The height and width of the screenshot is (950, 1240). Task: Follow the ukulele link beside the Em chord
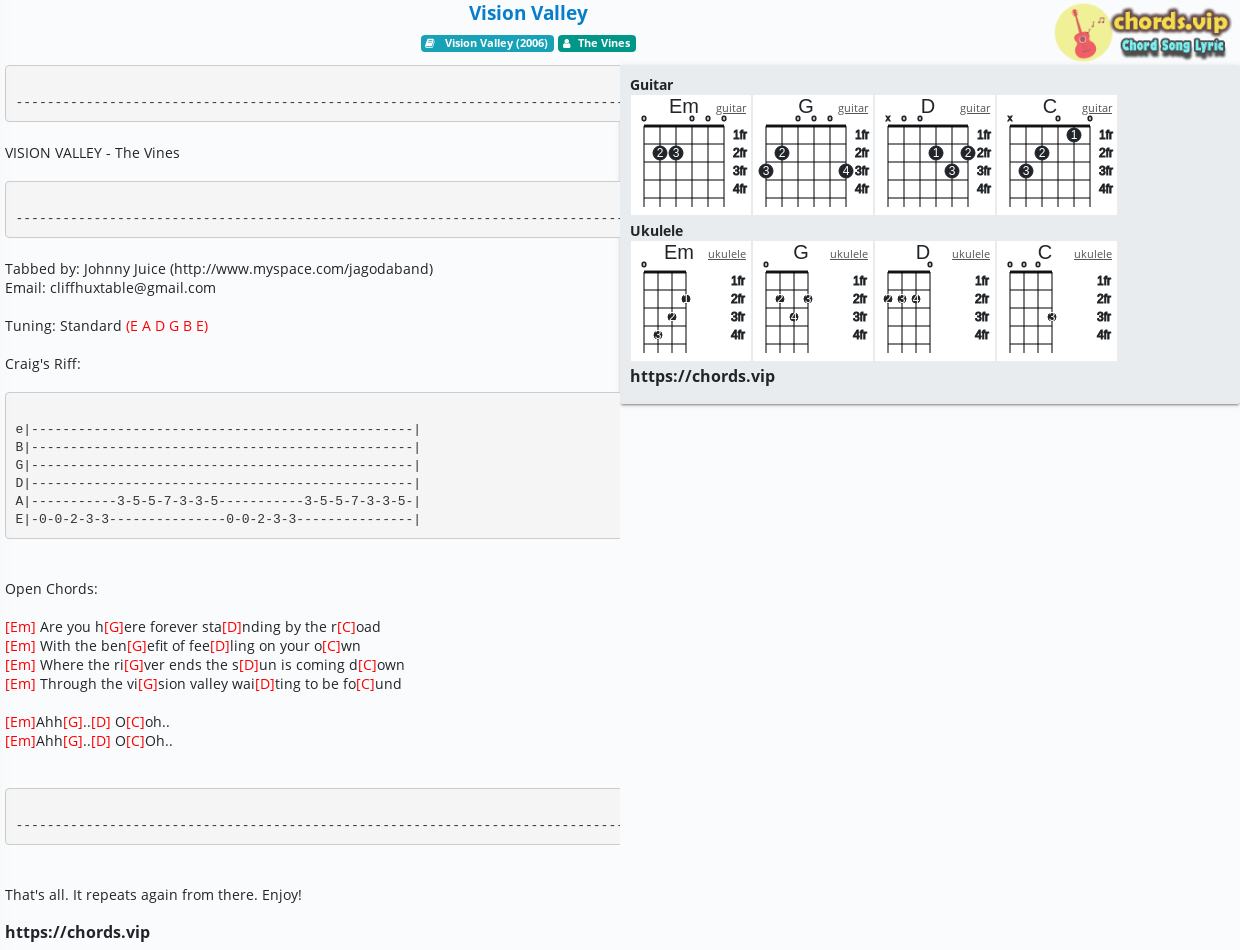[x=727, y=254]
